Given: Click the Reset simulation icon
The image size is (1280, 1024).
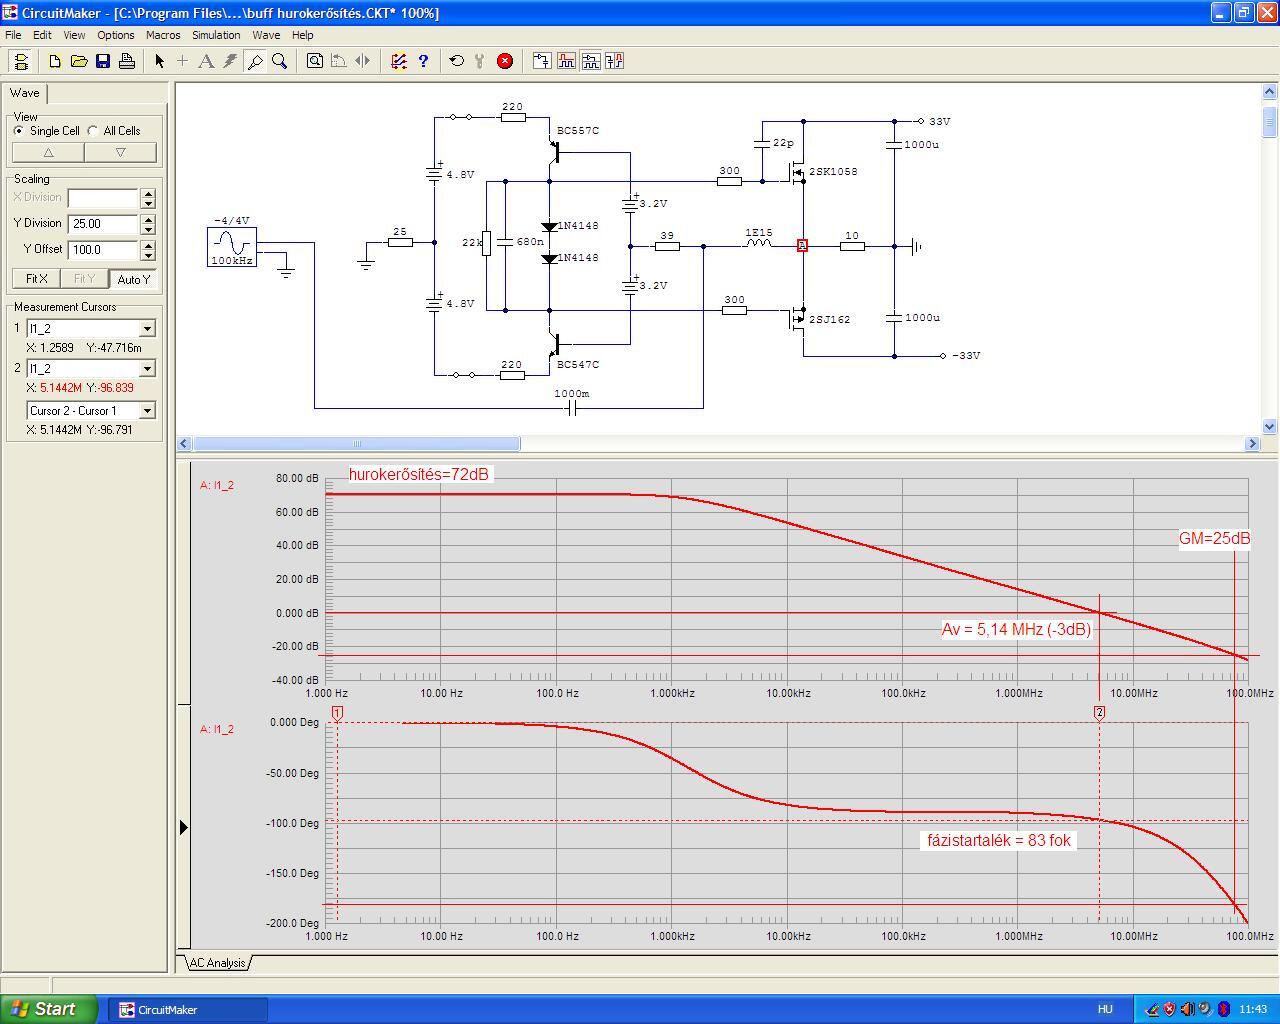Looking at the screenshot, I should [457, 61].
